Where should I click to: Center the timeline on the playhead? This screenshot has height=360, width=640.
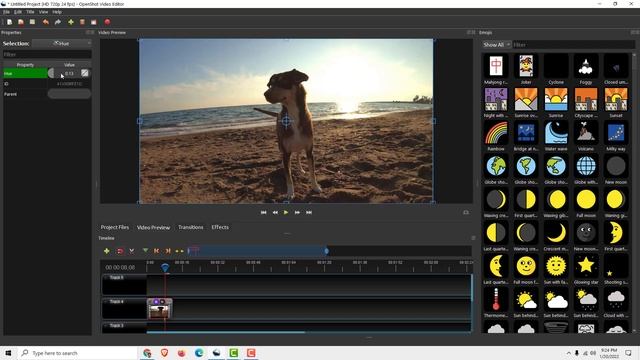click(x=179, y=251)
